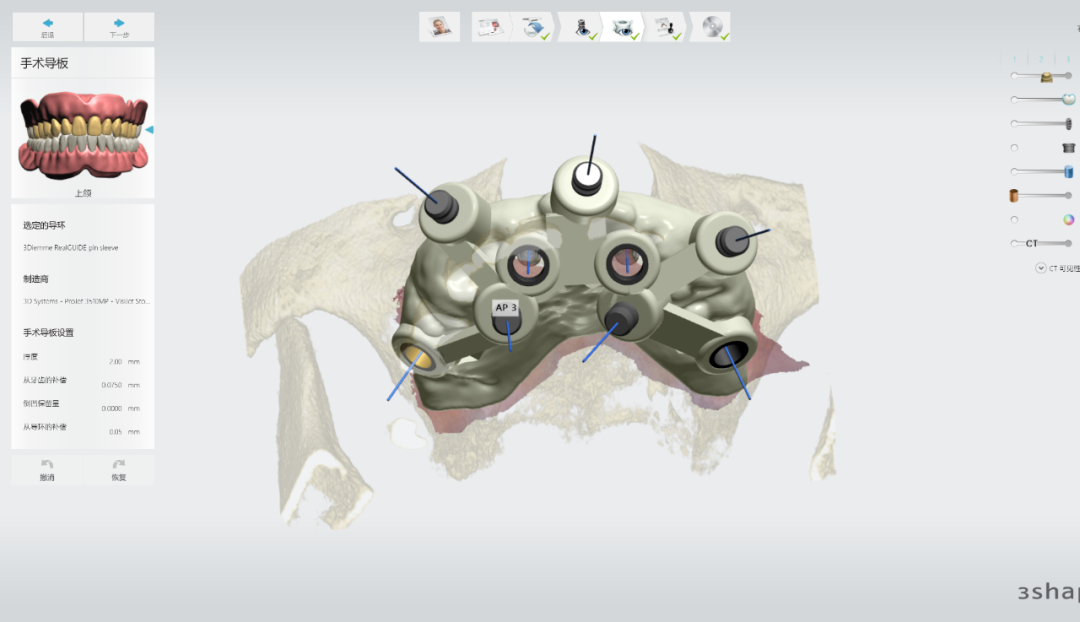The width and height of the screenshot is (1080, 622).
Task: Click the Next step (下一步) button
Action: [x=119, y=27]
